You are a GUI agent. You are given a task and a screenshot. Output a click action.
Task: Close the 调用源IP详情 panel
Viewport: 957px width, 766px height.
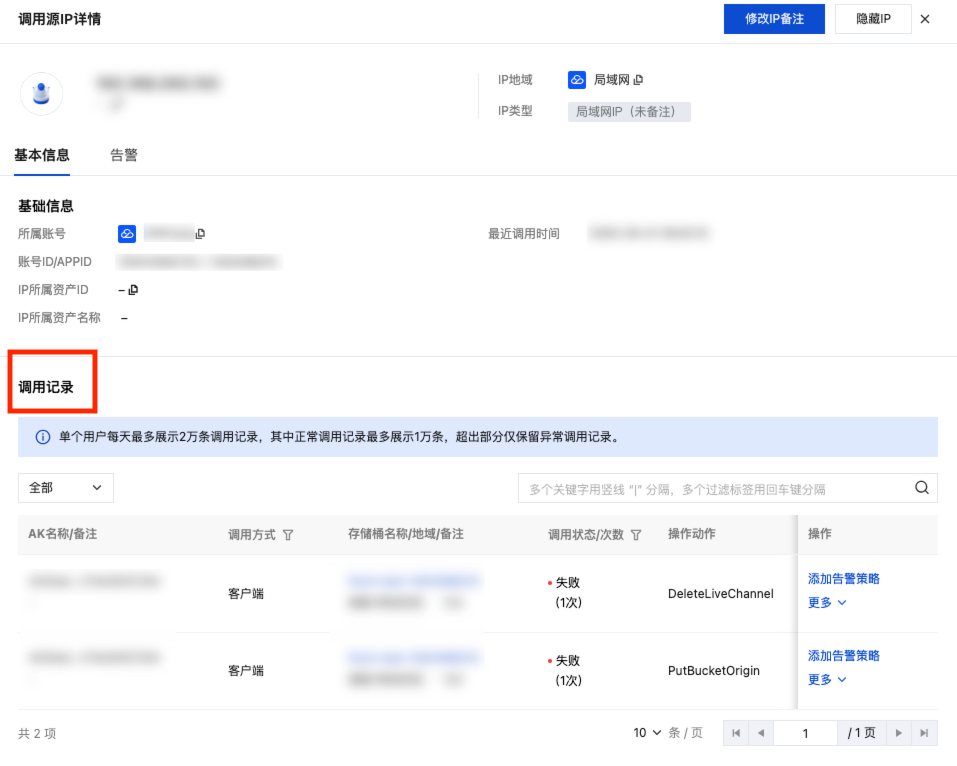pos(925,19)
